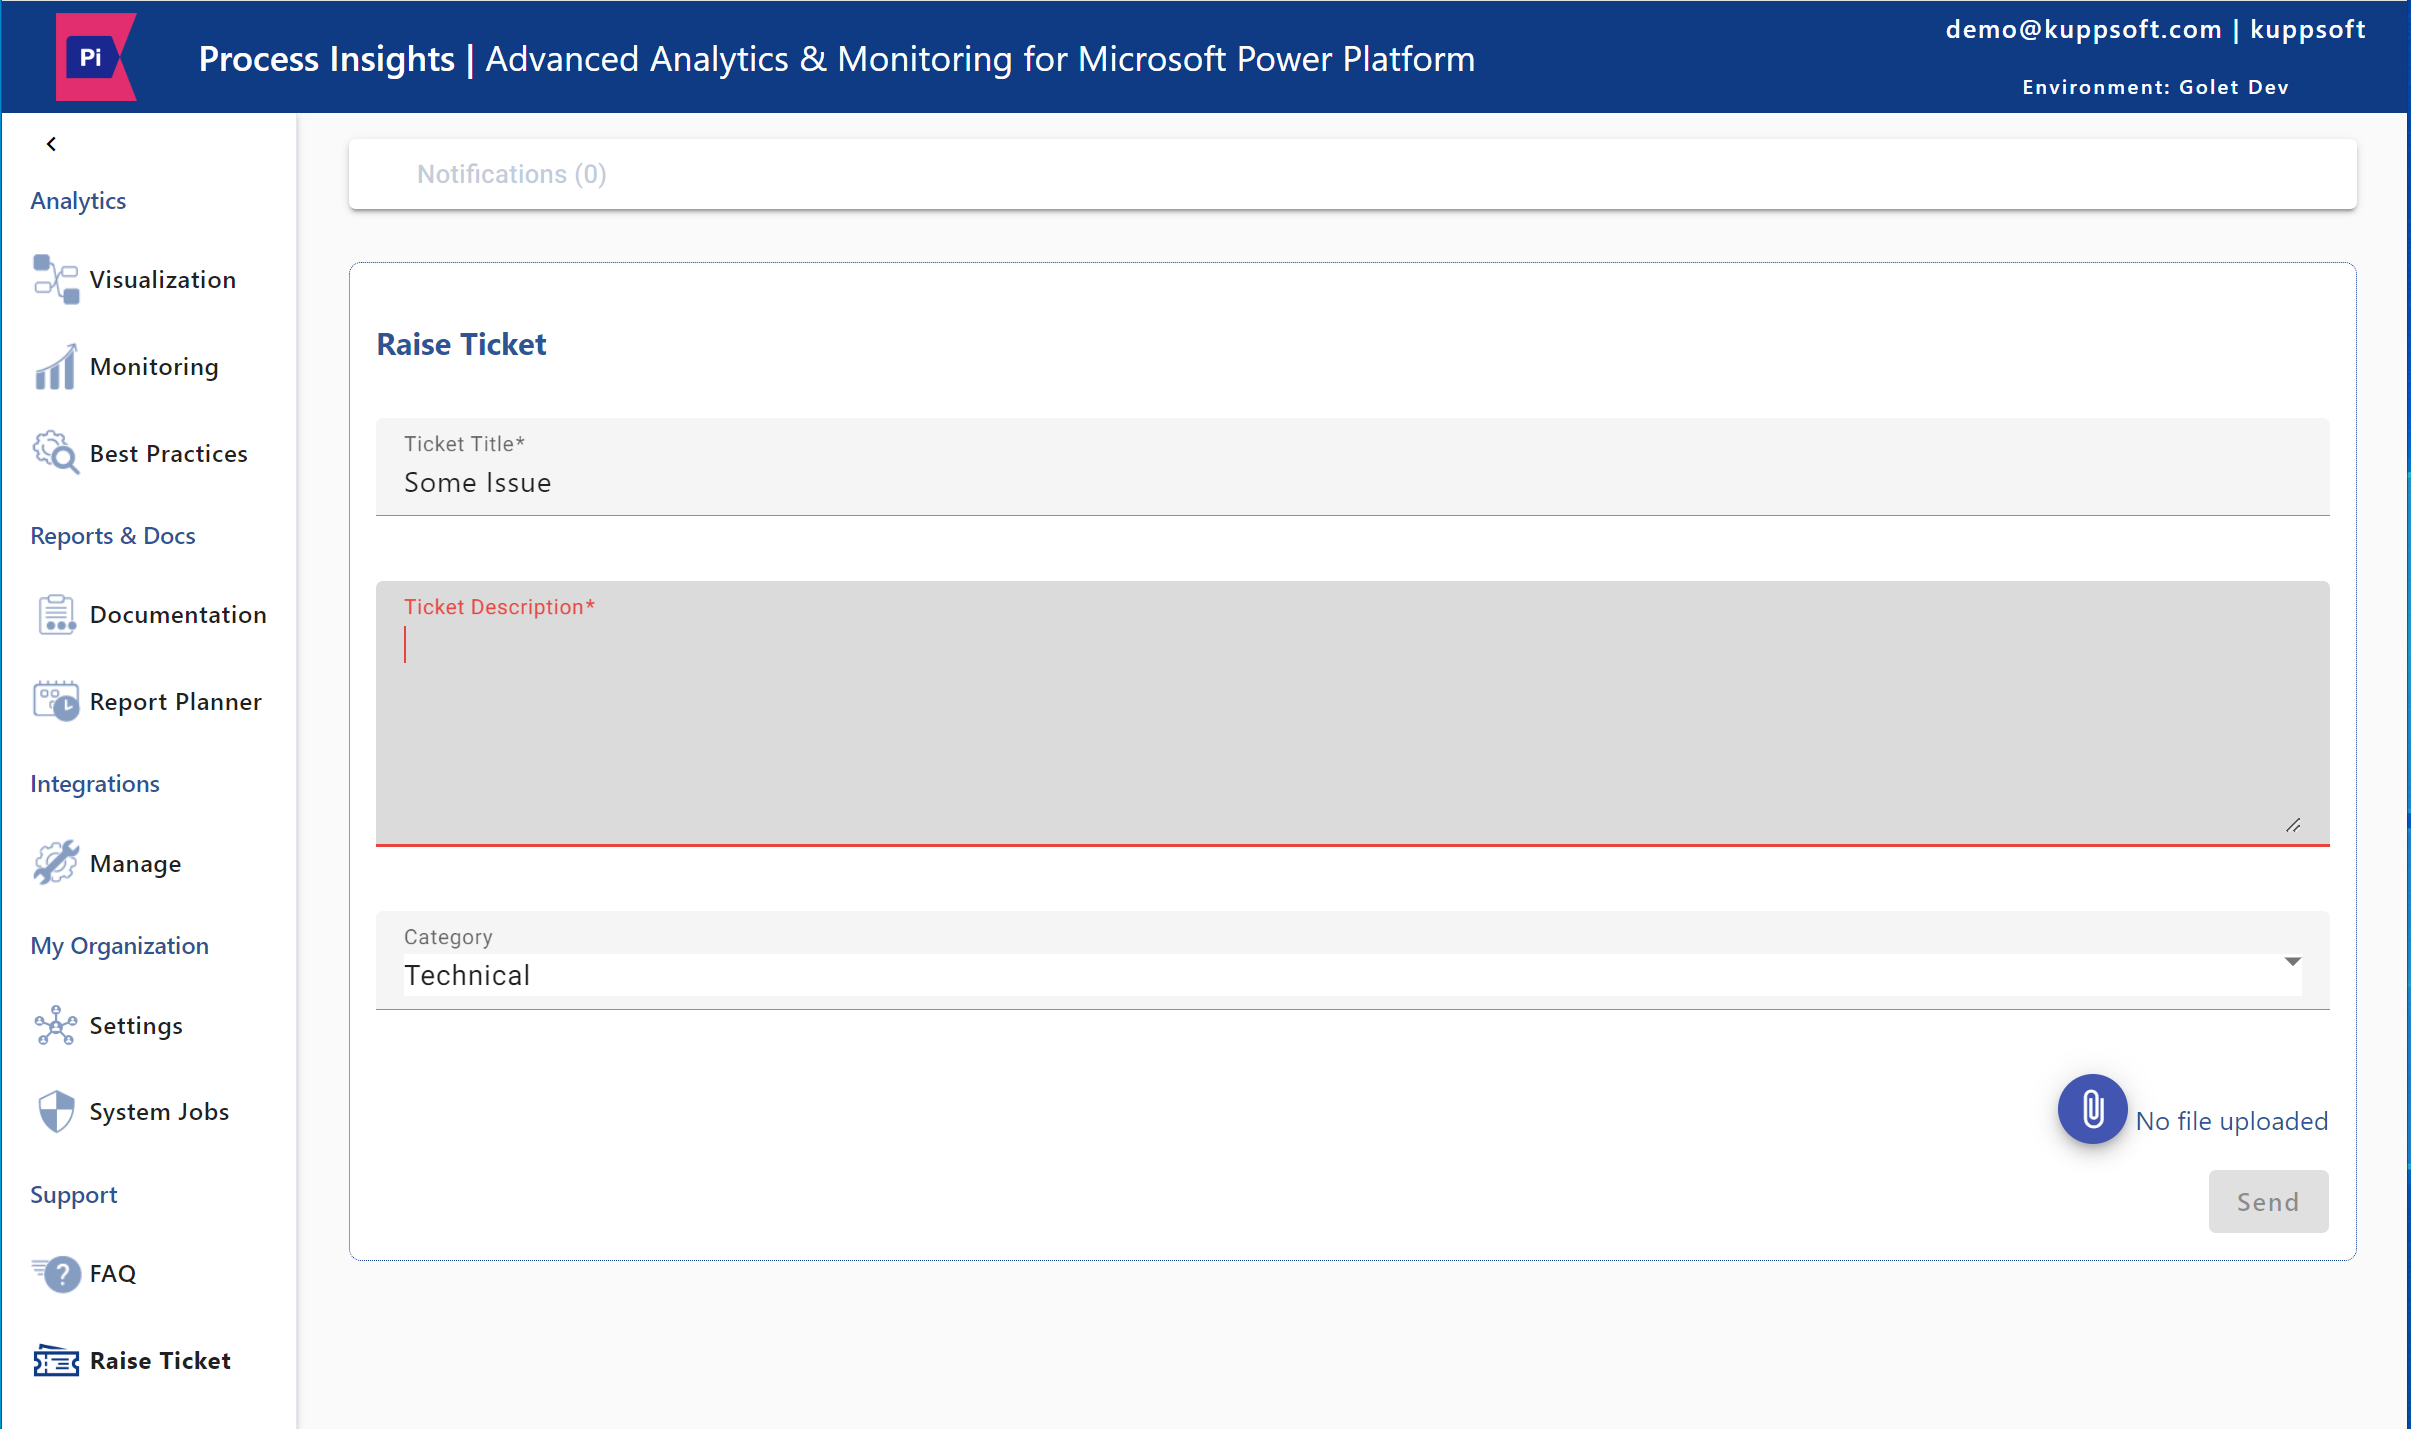Click the Support section heading
2411x1429 pixels.
coord(74,1195)
